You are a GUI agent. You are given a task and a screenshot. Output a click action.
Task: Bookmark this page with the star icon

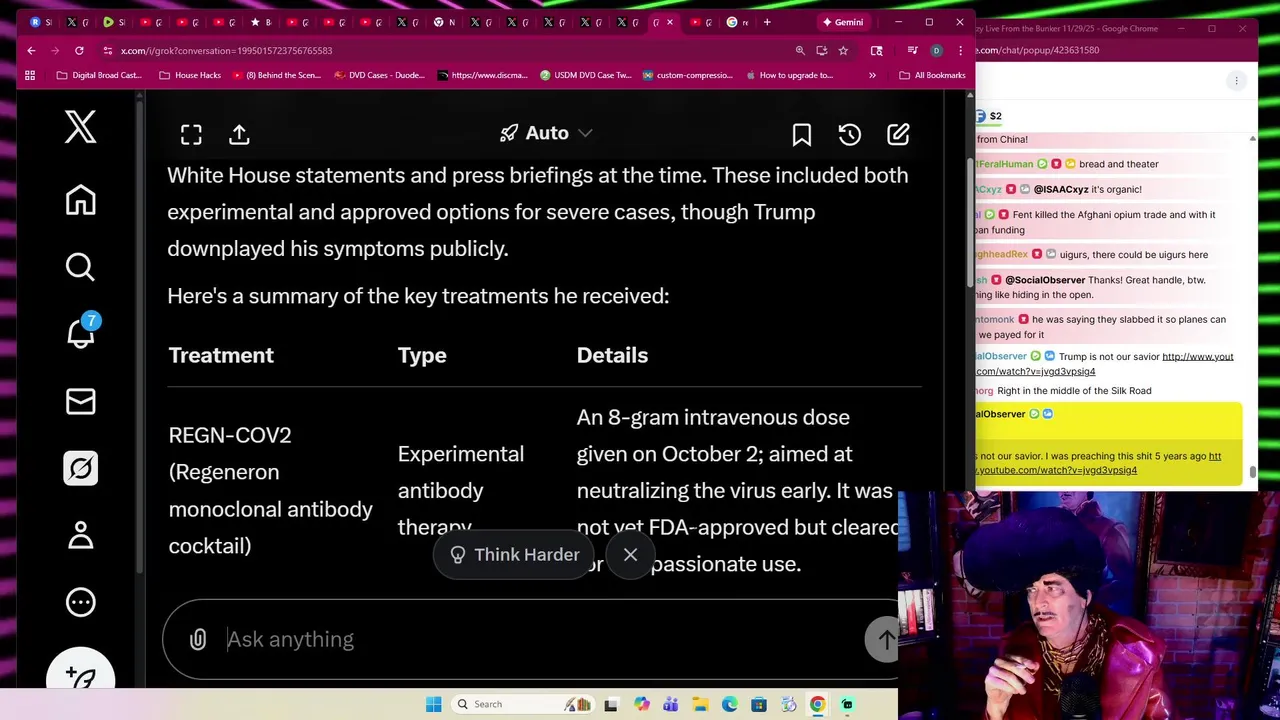point(843,50)
